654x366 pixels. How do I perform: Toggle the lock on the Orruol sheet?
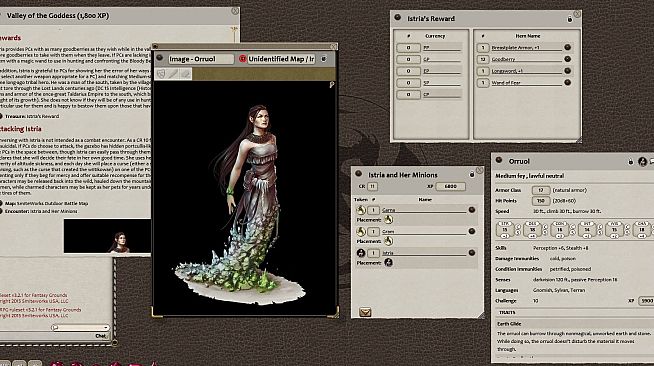pos(630,162)
